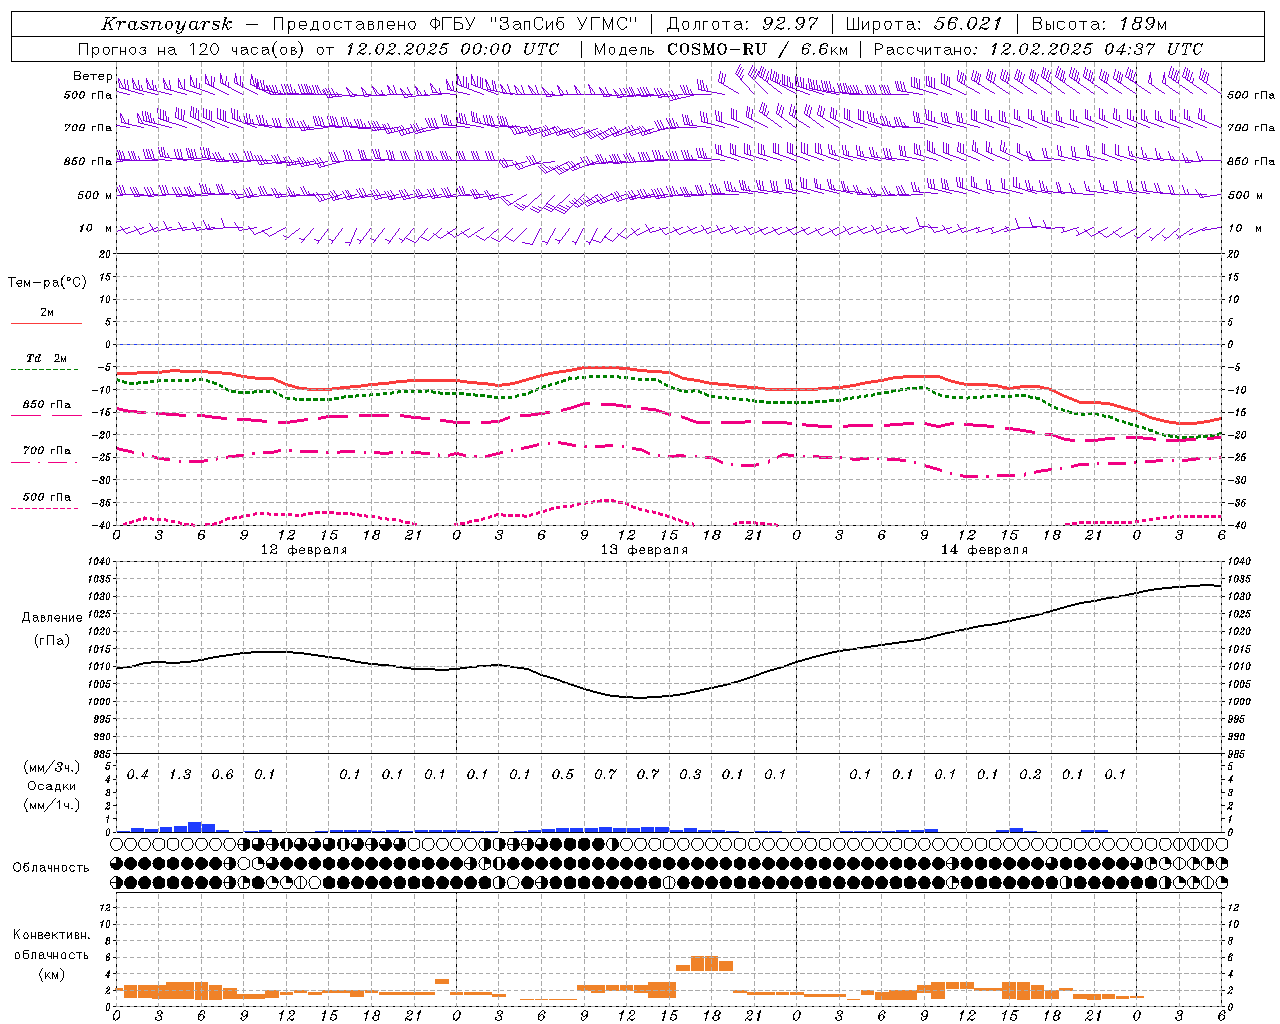Click the Облачность cloud cover label
This screenshot has height=1024, width=1280.
coord(50,868)
